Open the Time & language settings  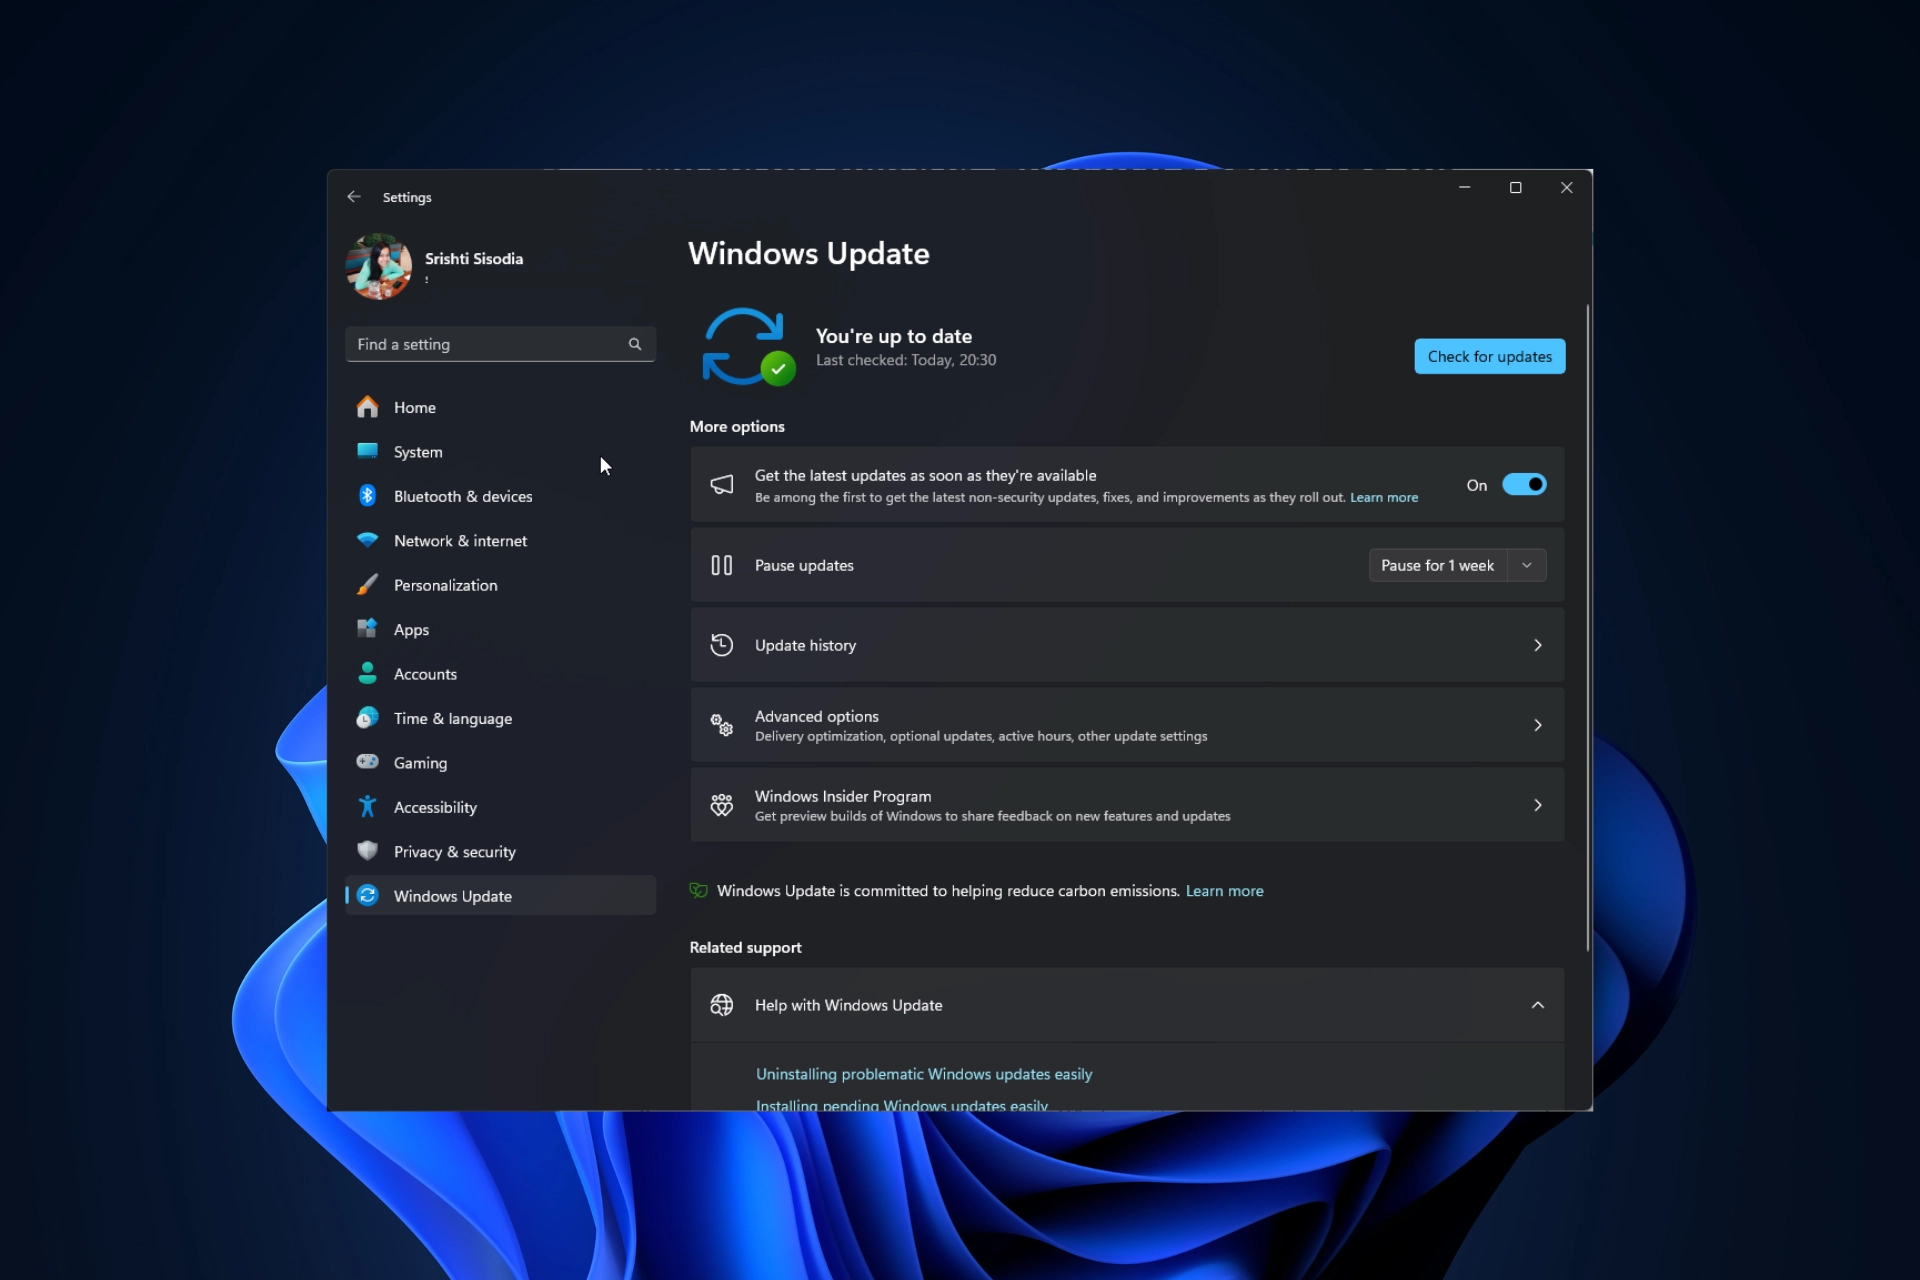[x=452, y=718]
